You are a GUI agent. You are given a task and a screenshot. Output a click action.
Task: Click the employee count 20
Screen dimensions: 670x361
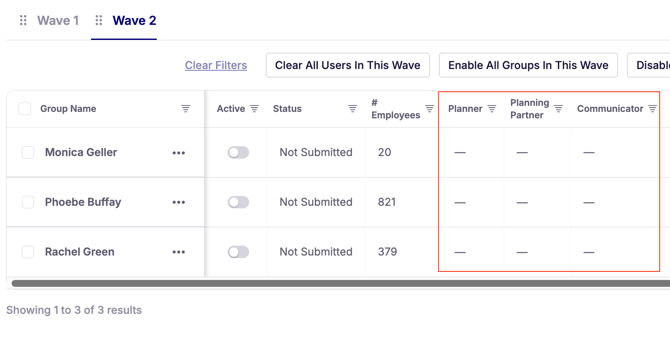(384, 153)
